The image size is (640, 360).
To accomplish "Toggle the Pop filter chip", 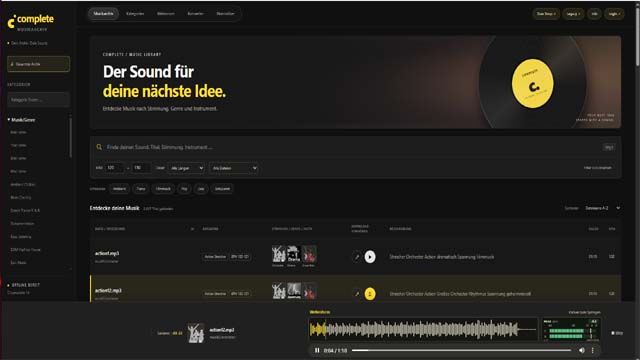I will [184, 189].
